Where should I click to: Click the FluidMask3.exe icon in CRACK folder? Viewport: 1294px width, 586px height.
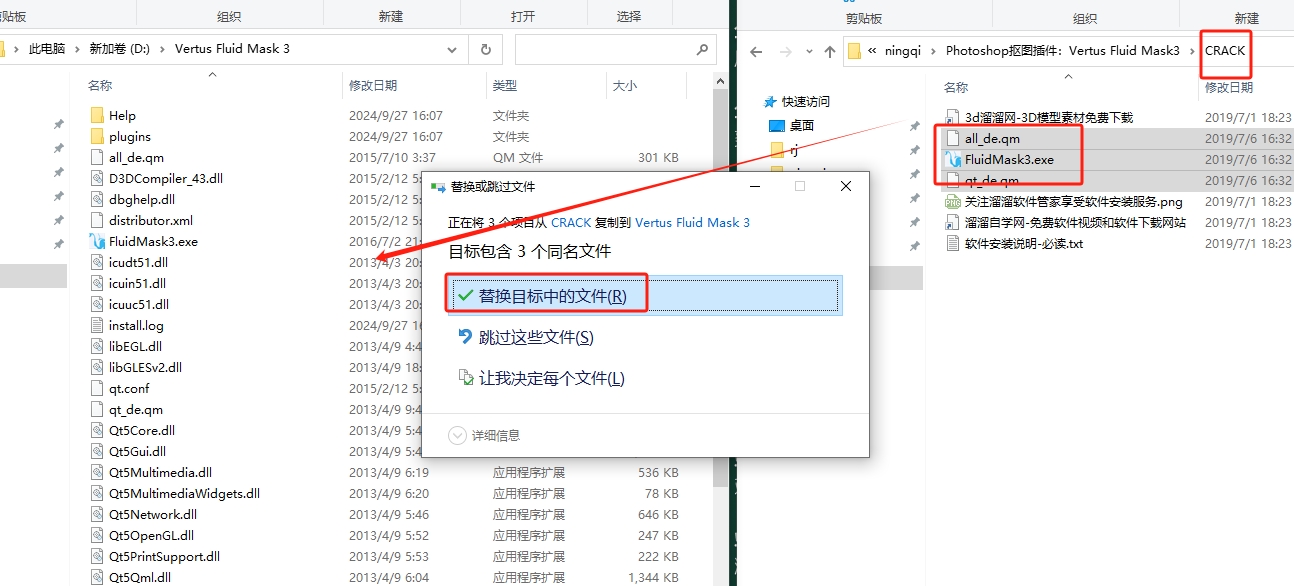(952, 159)
